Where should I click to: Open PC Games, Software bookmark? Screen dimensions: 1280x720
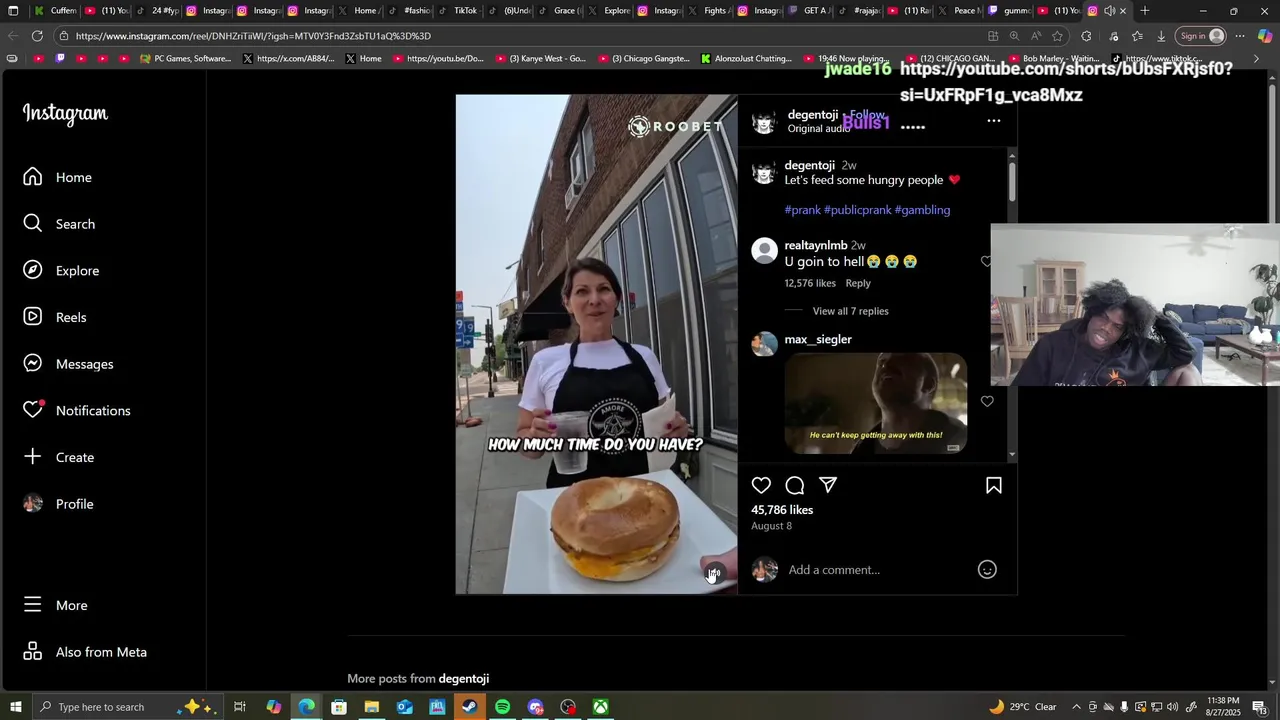click(186, 59)
